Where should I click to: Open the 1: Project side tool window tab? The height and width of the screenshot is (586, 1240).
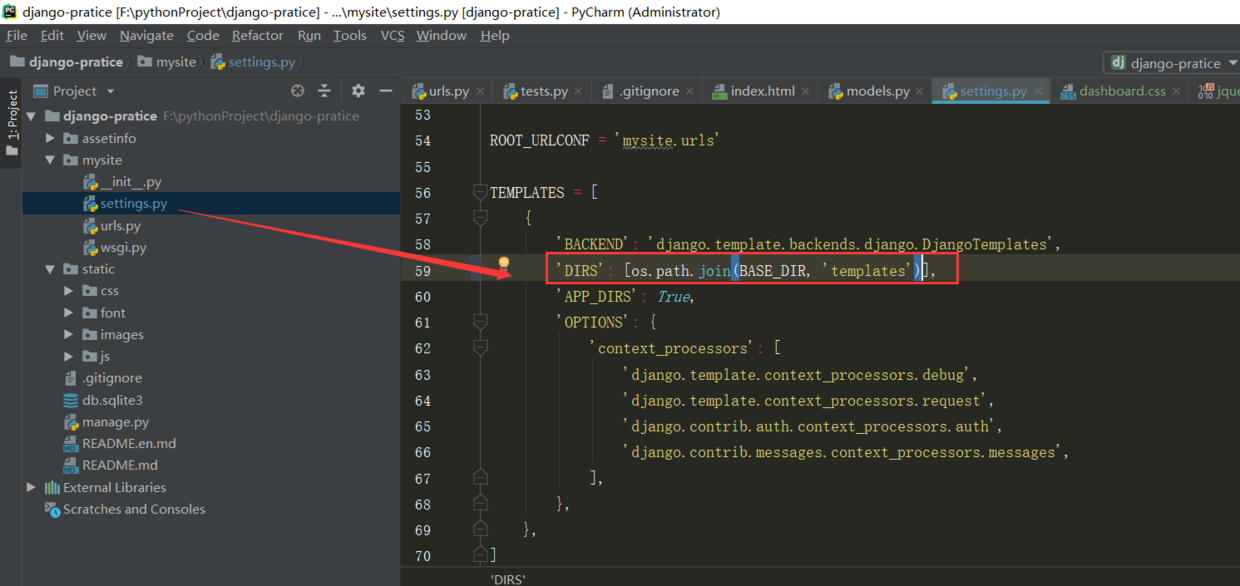point(12,124)
